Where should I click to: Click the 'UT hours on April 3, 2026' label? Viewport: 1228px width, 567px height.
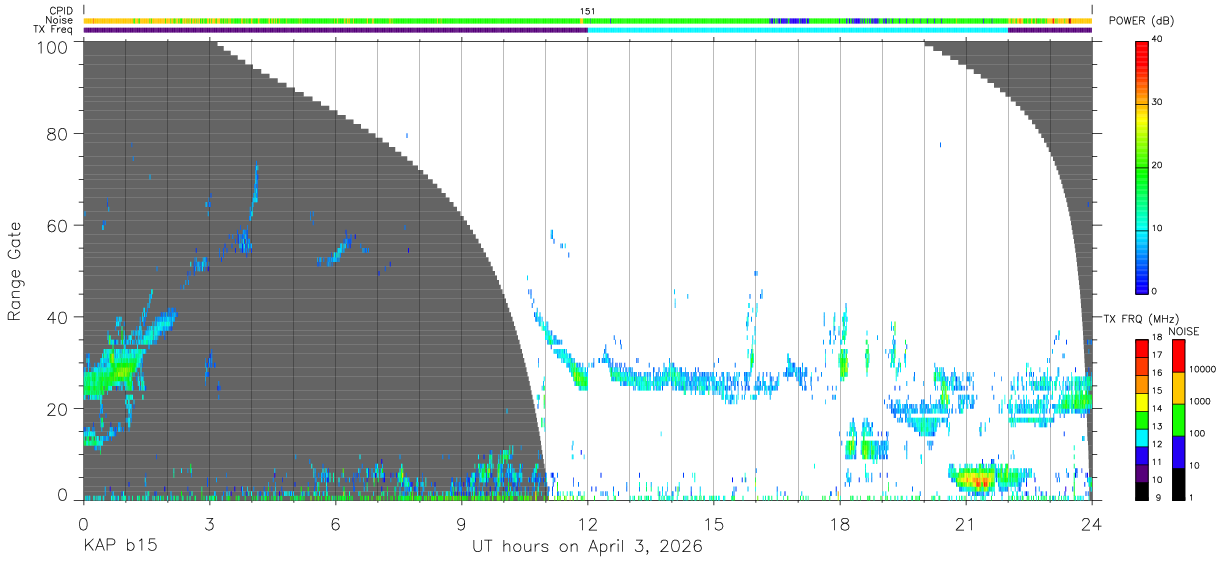click(588, 547)
